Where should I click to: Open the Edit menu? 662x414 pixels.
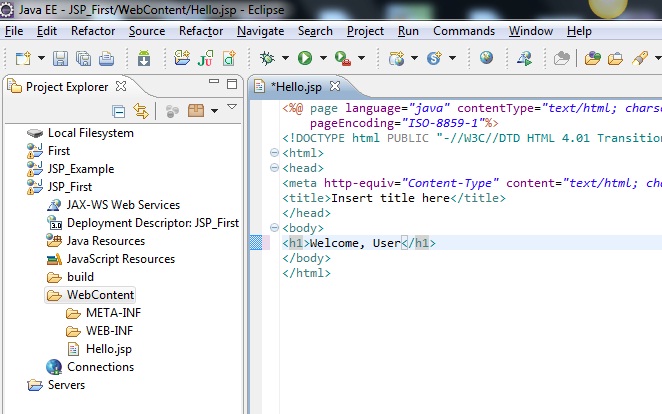coord(47,31)
